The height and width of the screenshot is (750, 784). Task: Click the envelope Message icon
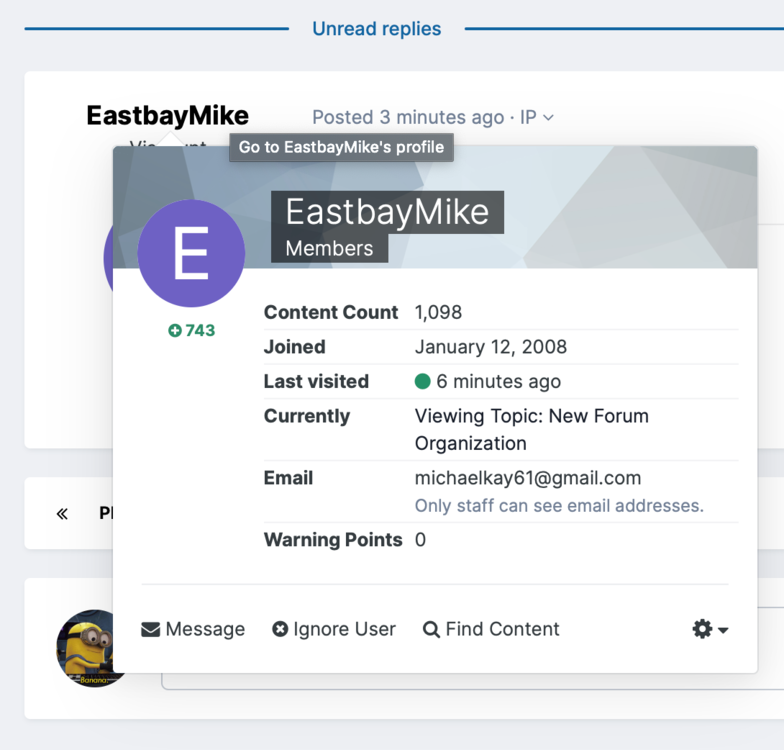tap(151, 630)
